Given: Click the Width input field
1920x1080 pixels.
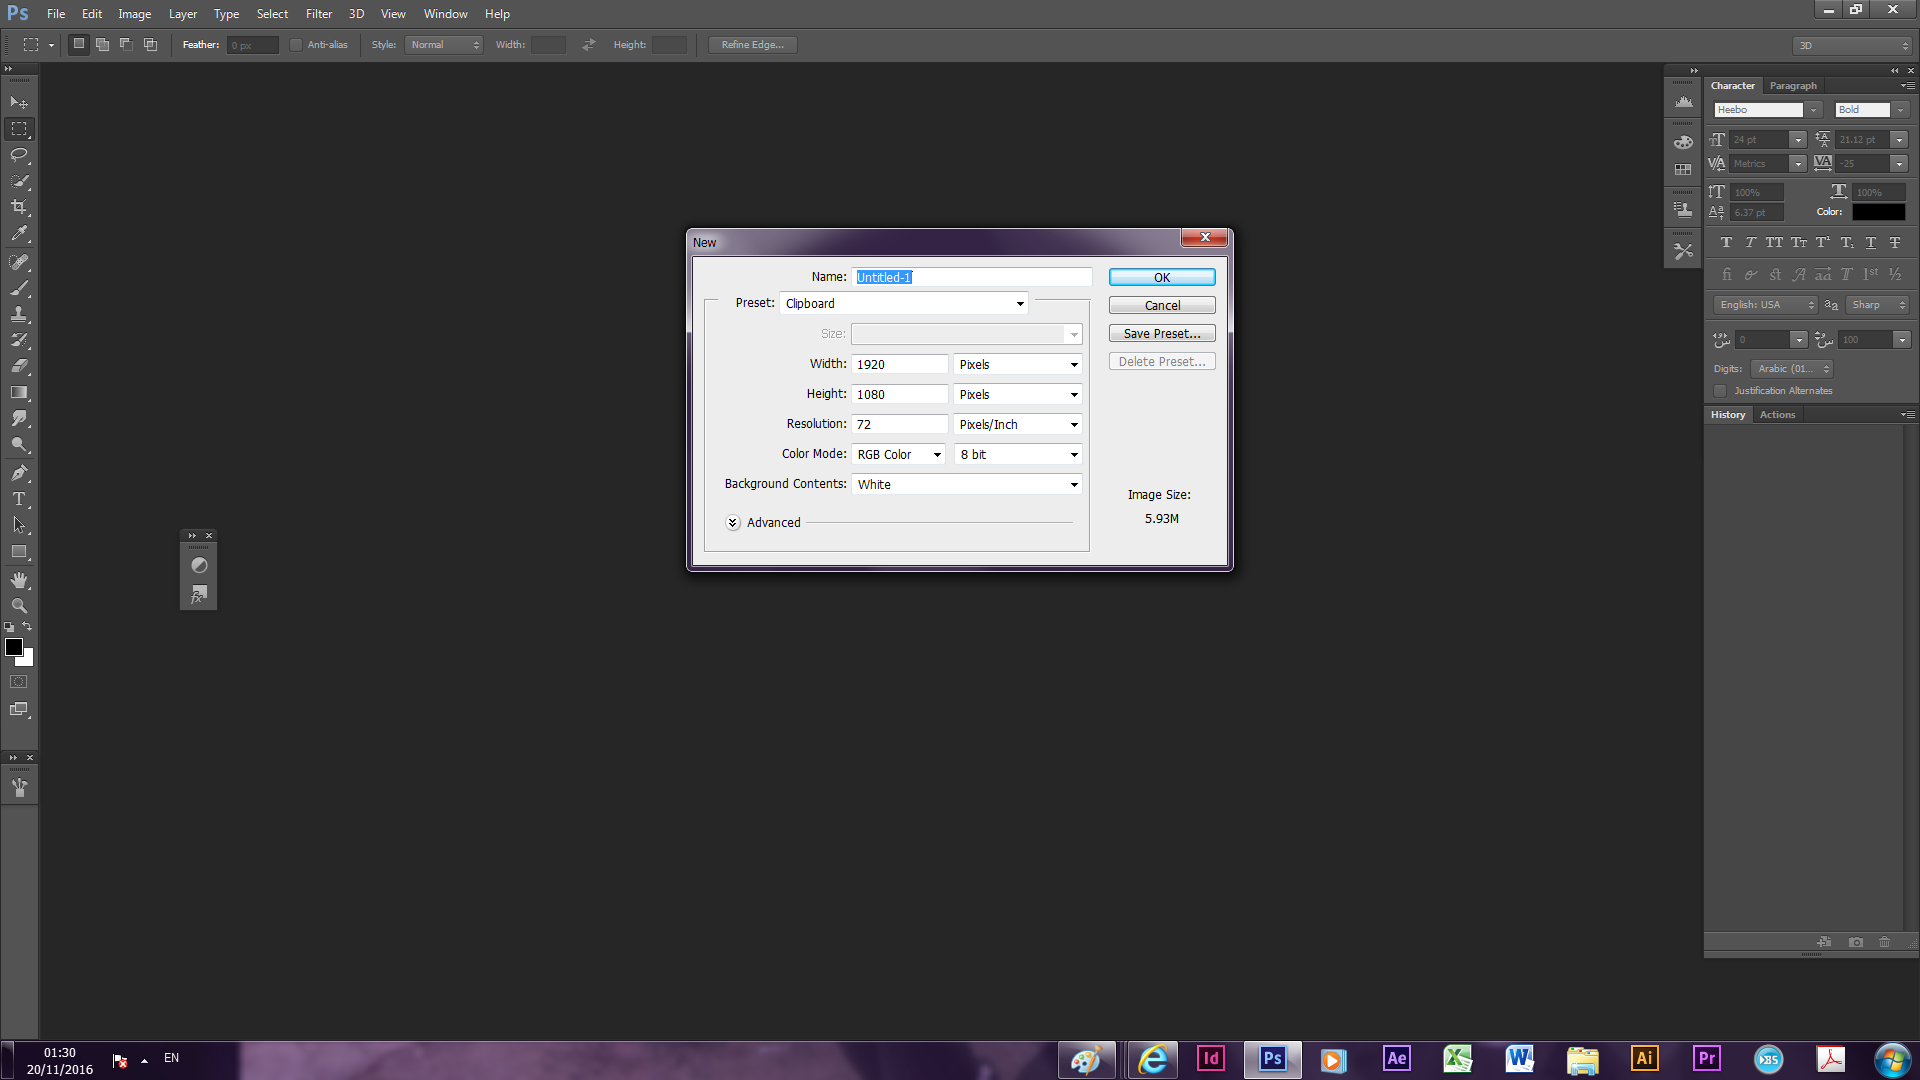Looking at the screenshot, I should click(899, 365).
